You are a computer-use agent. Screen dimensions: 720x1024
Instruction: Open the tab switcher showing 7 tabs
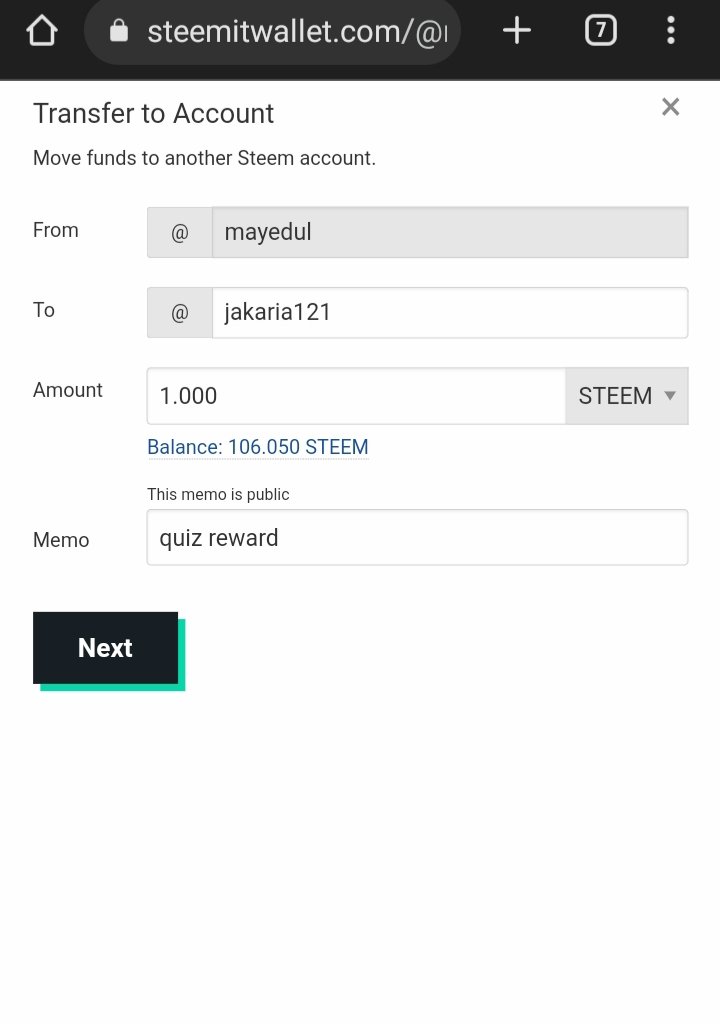600,32
